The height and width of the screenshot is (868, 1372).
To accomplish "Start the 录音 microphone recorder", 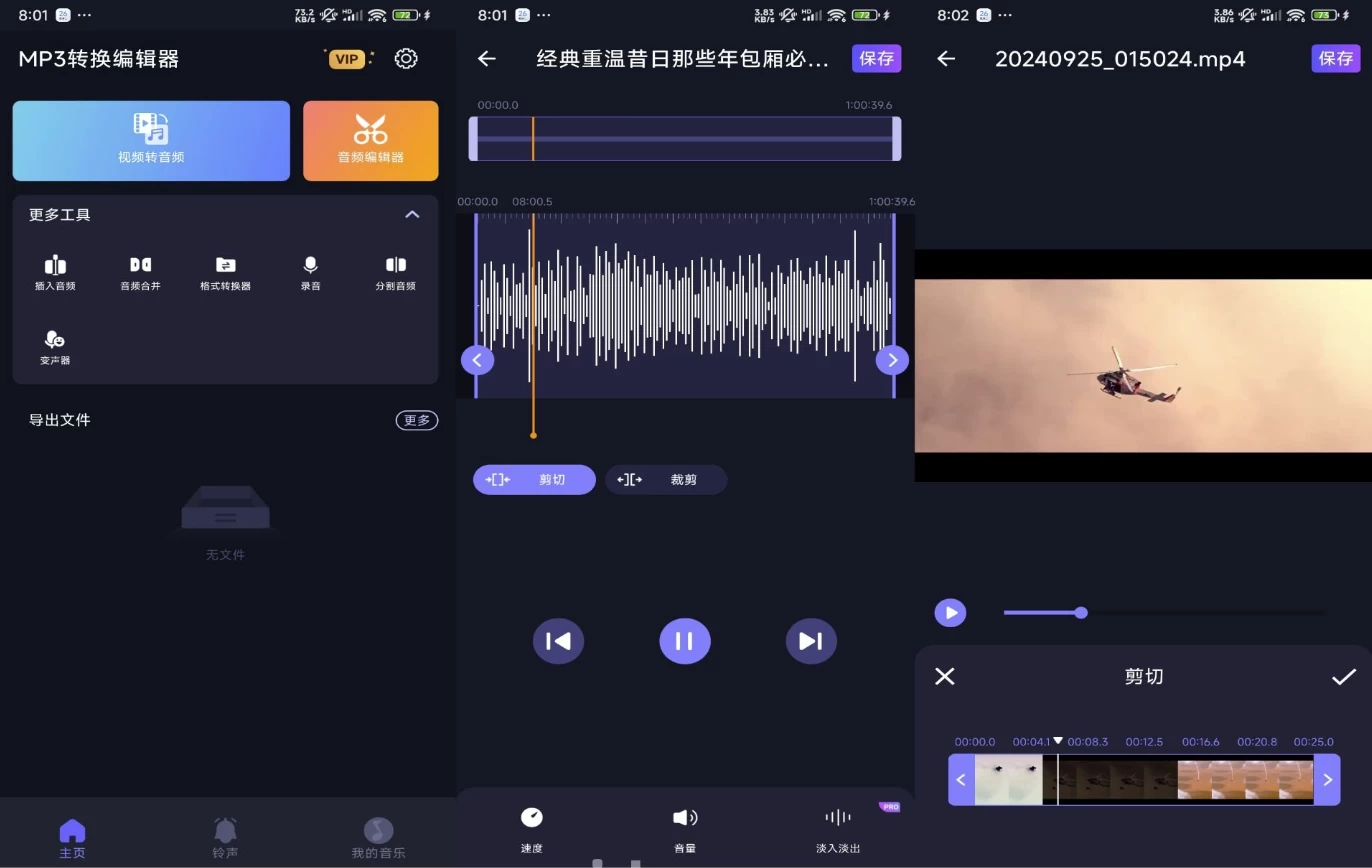I will 310,272.
